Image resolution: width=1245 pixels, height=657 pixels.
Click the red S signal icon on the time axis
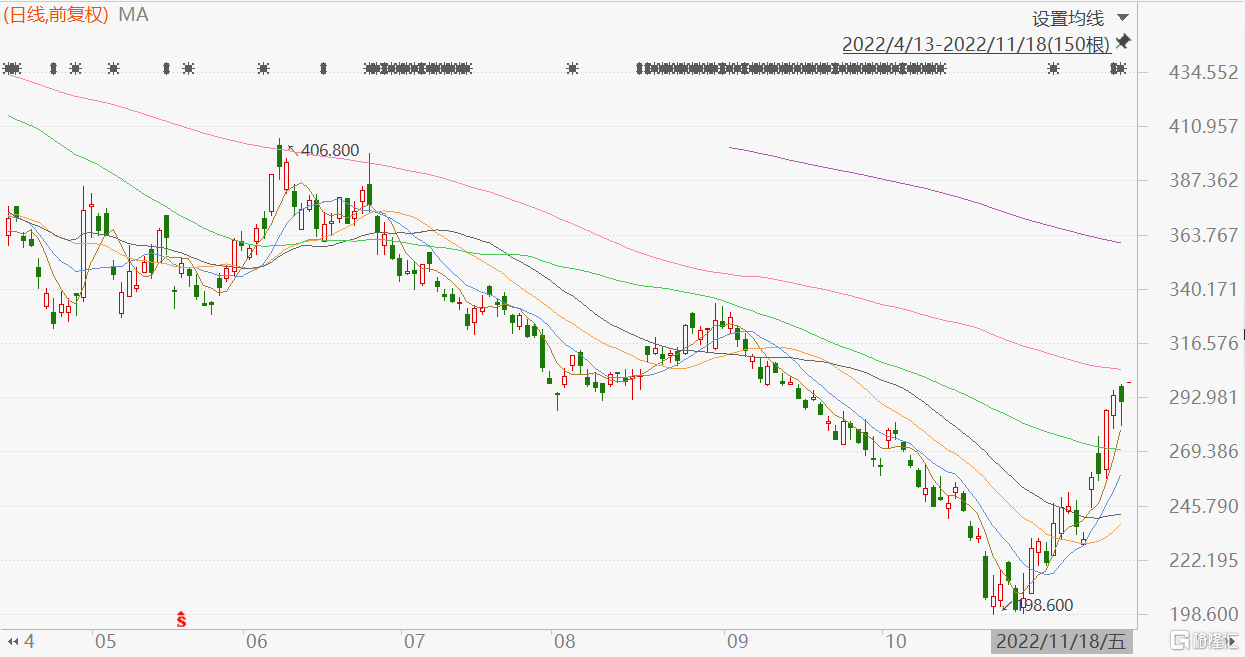[181, 620]
